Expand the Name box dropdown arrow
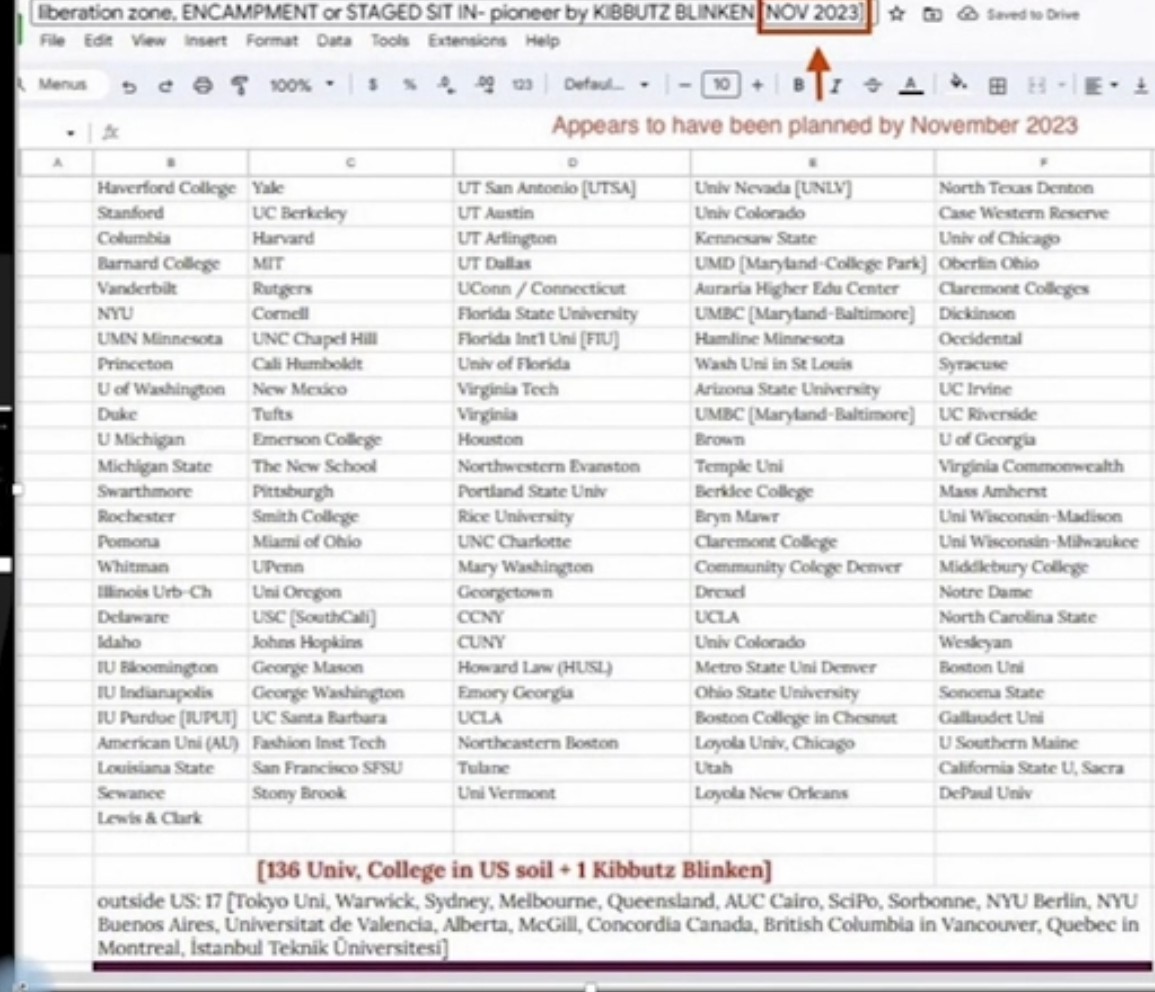 coord(71,133)
